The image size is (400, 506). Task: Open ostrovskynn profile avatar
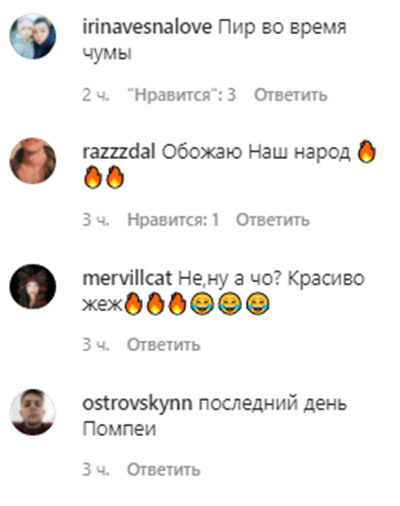[x=33, y=412]
